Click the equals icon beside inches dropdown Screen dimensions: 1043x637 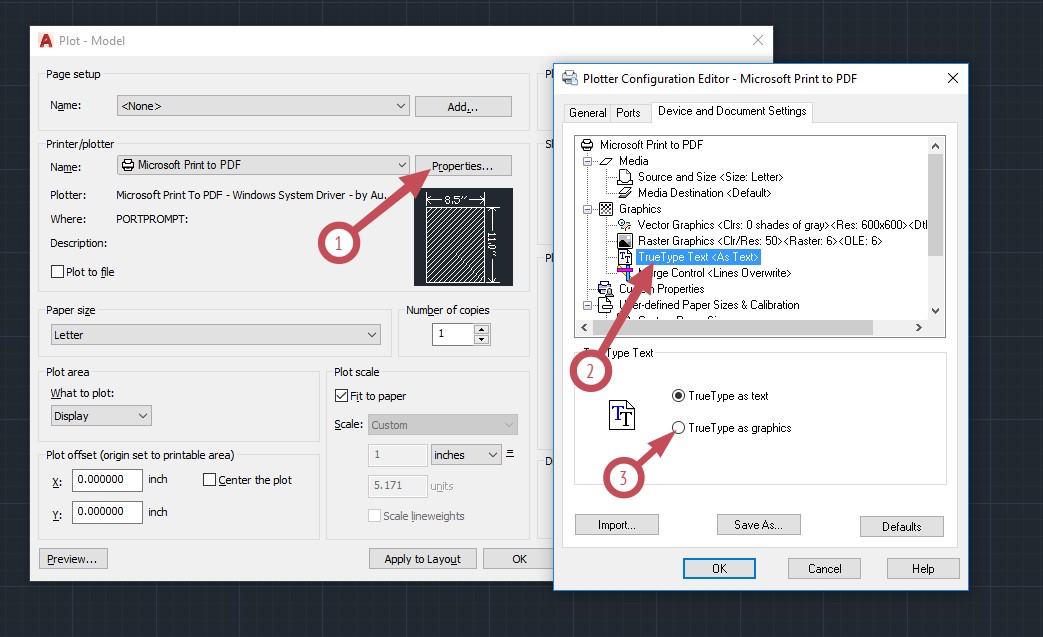tap(510, 453)
